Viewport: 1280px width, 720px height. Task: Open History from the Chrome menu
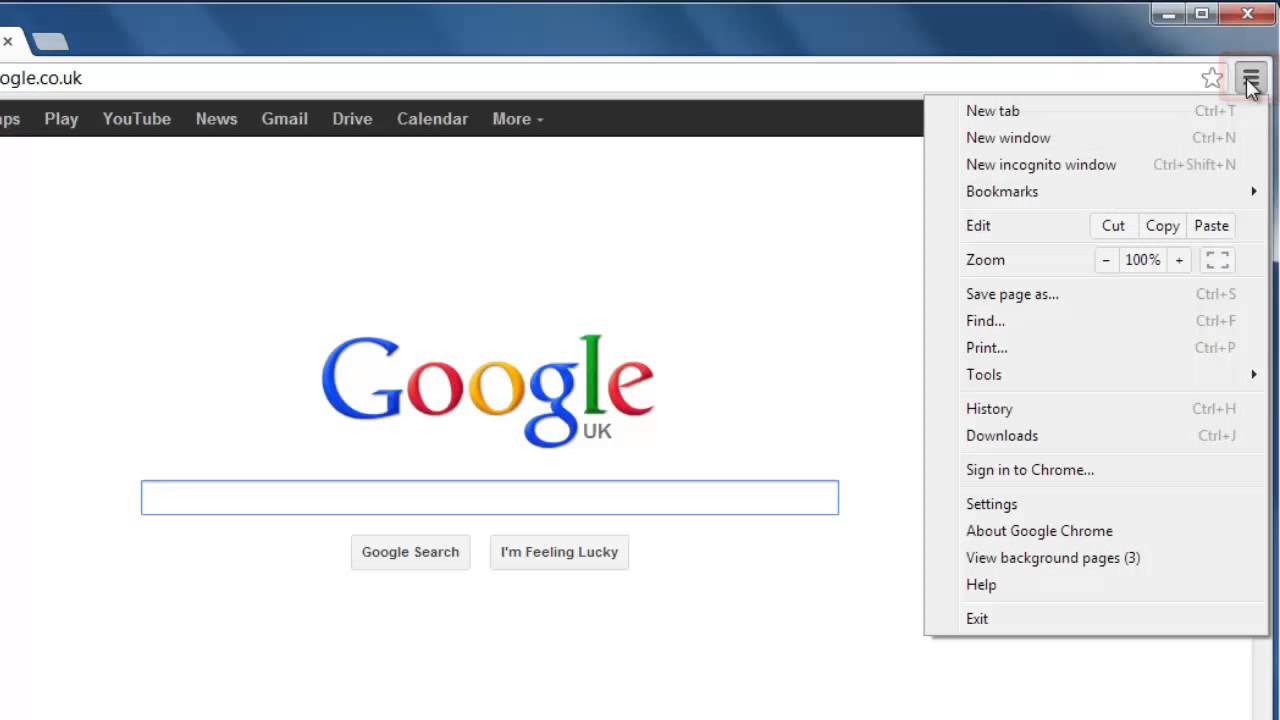(989, 408)
